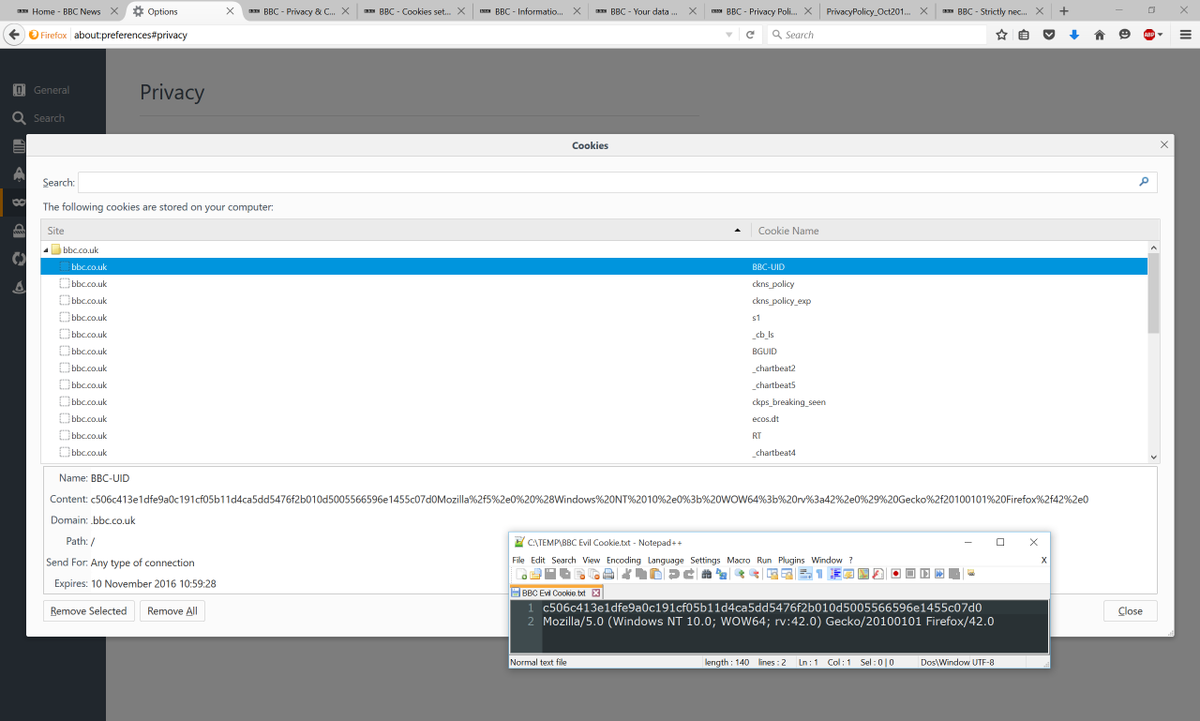Click the Notepad++ Save Macro icon
This screenshot has width=1200, height=721.
954,574
